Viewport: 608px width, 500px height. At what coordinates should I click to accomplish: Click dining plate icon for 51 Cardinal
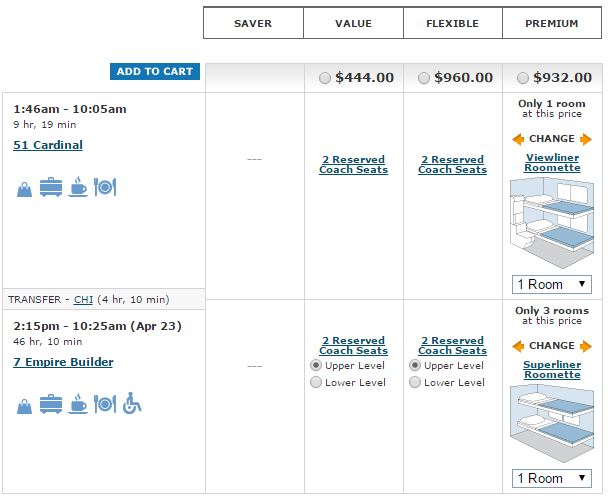click(105, 187)
